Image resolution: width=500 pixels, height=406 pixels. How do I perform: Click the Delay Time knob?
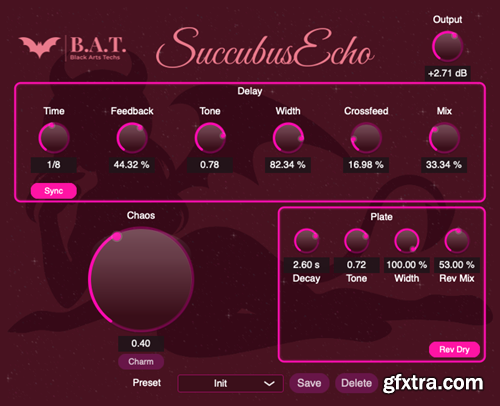[54, 138]
